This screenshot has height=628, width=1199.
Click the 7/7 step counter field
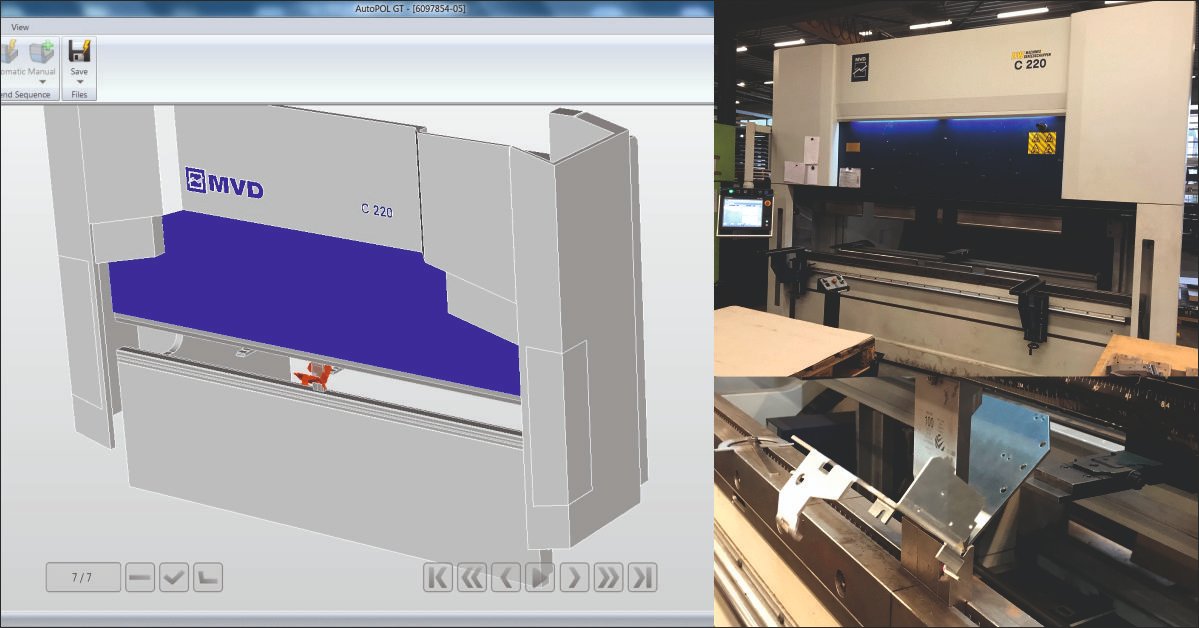83,578
